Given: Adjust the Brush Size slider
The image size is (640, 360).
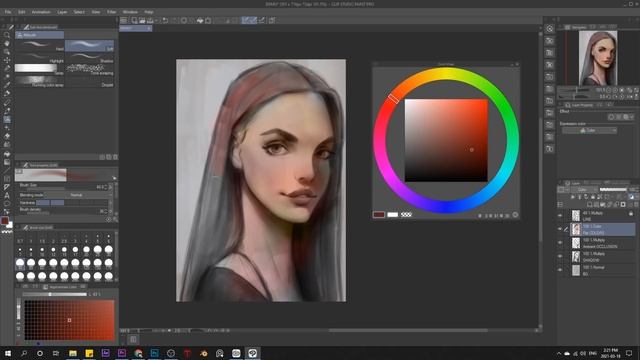Looking at the screenshot, I should pos(46,189).
